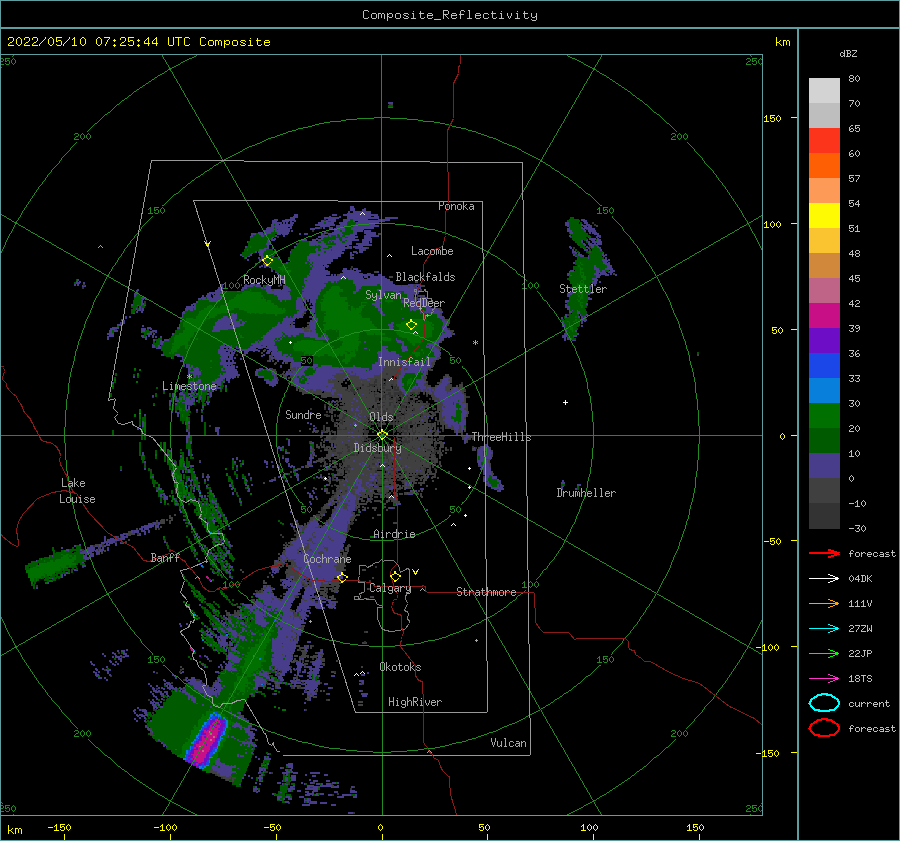Pick the light orange 54-57 dBZ swatch
The height and width of the screenshot is (841, 900).
[x=824, y=190]
